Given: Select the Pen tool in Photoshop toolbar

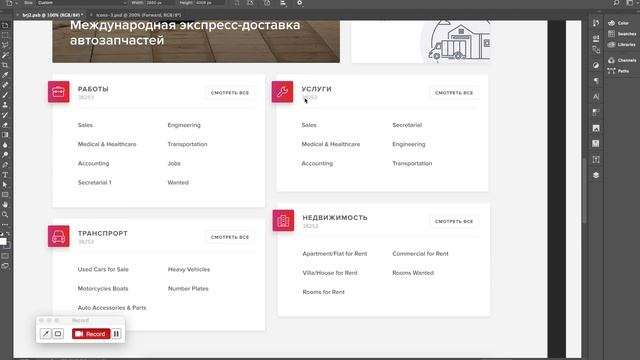Looking at the screenshot, I should pos(5,164).
